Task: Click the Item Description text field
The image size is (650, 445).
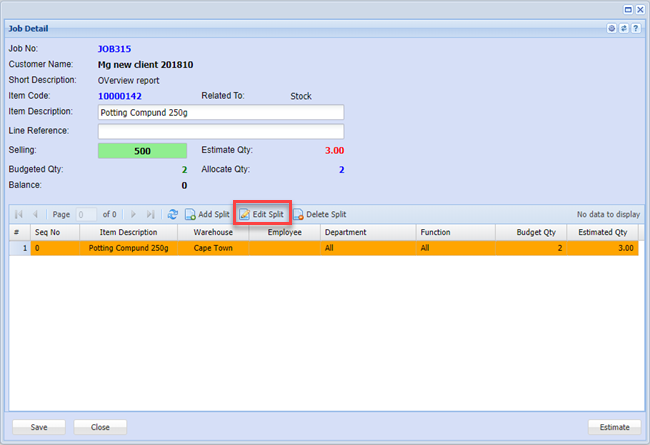Action: coord(220,113)
